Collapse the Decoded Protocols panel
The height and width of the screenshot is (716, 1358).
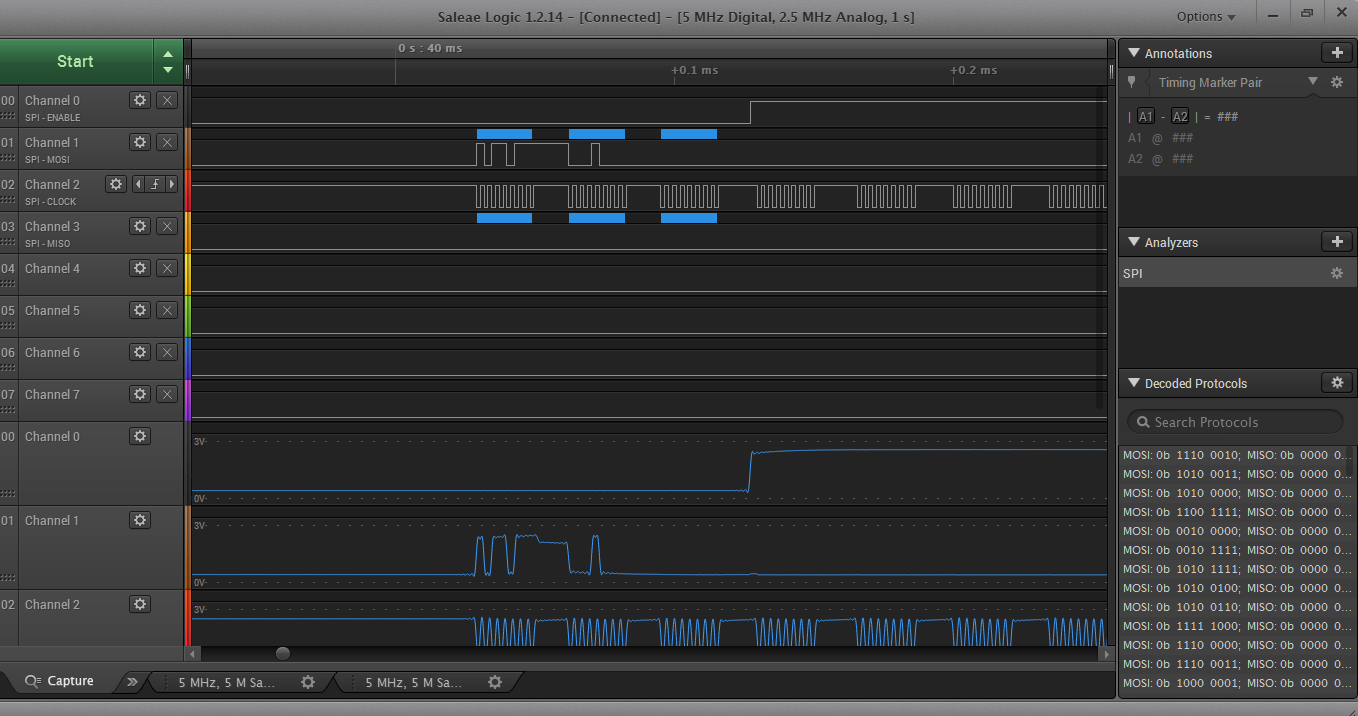1134,383
